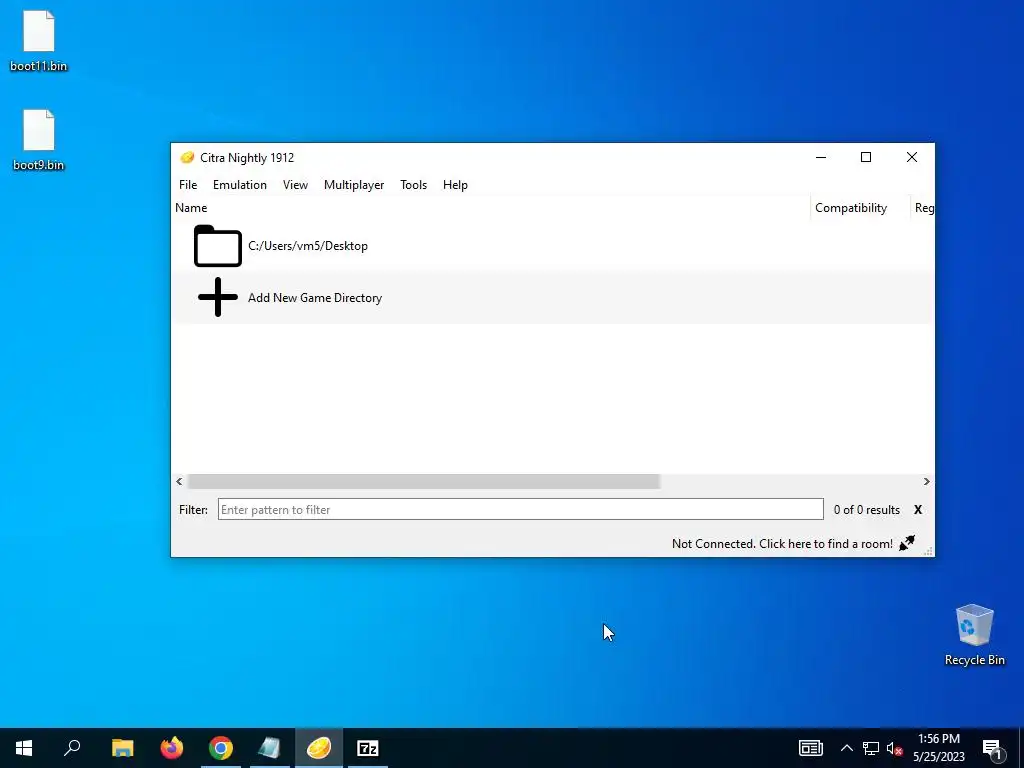
Task: Click the muted volume tray icon
Action: click(x=895, y=748)
